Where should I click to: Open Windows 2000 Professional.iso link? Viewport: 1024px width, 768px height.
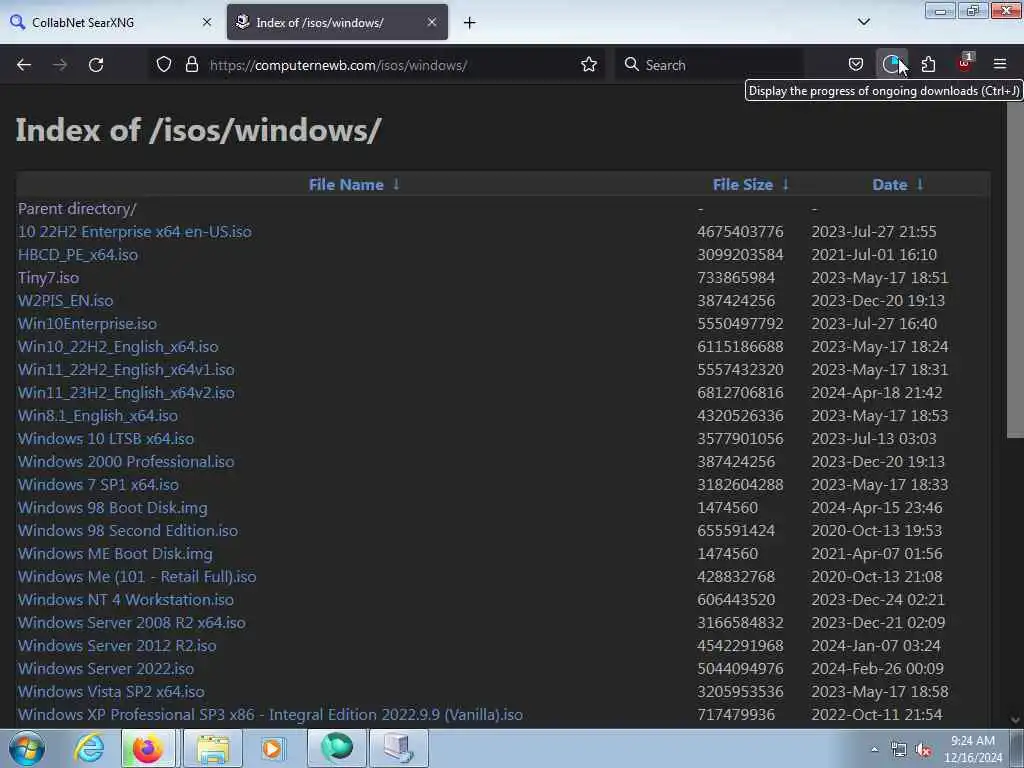(126, 462)
